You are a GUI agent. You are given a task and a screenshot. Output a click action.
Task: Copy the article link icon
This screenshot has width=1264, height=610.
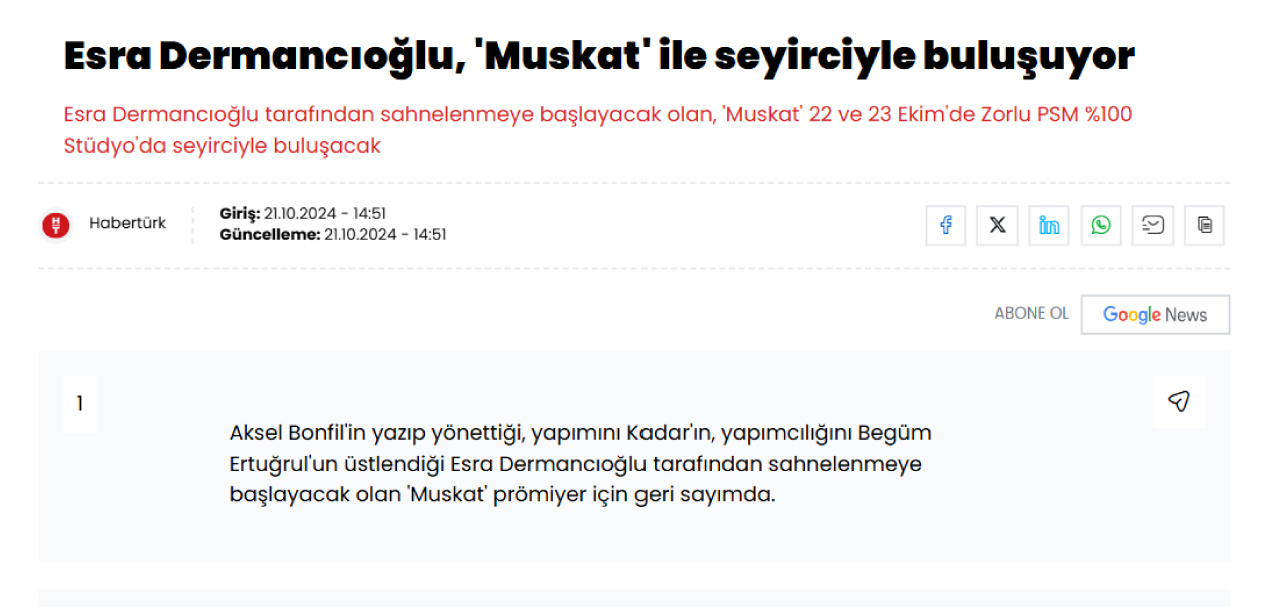pos(1205,226)
